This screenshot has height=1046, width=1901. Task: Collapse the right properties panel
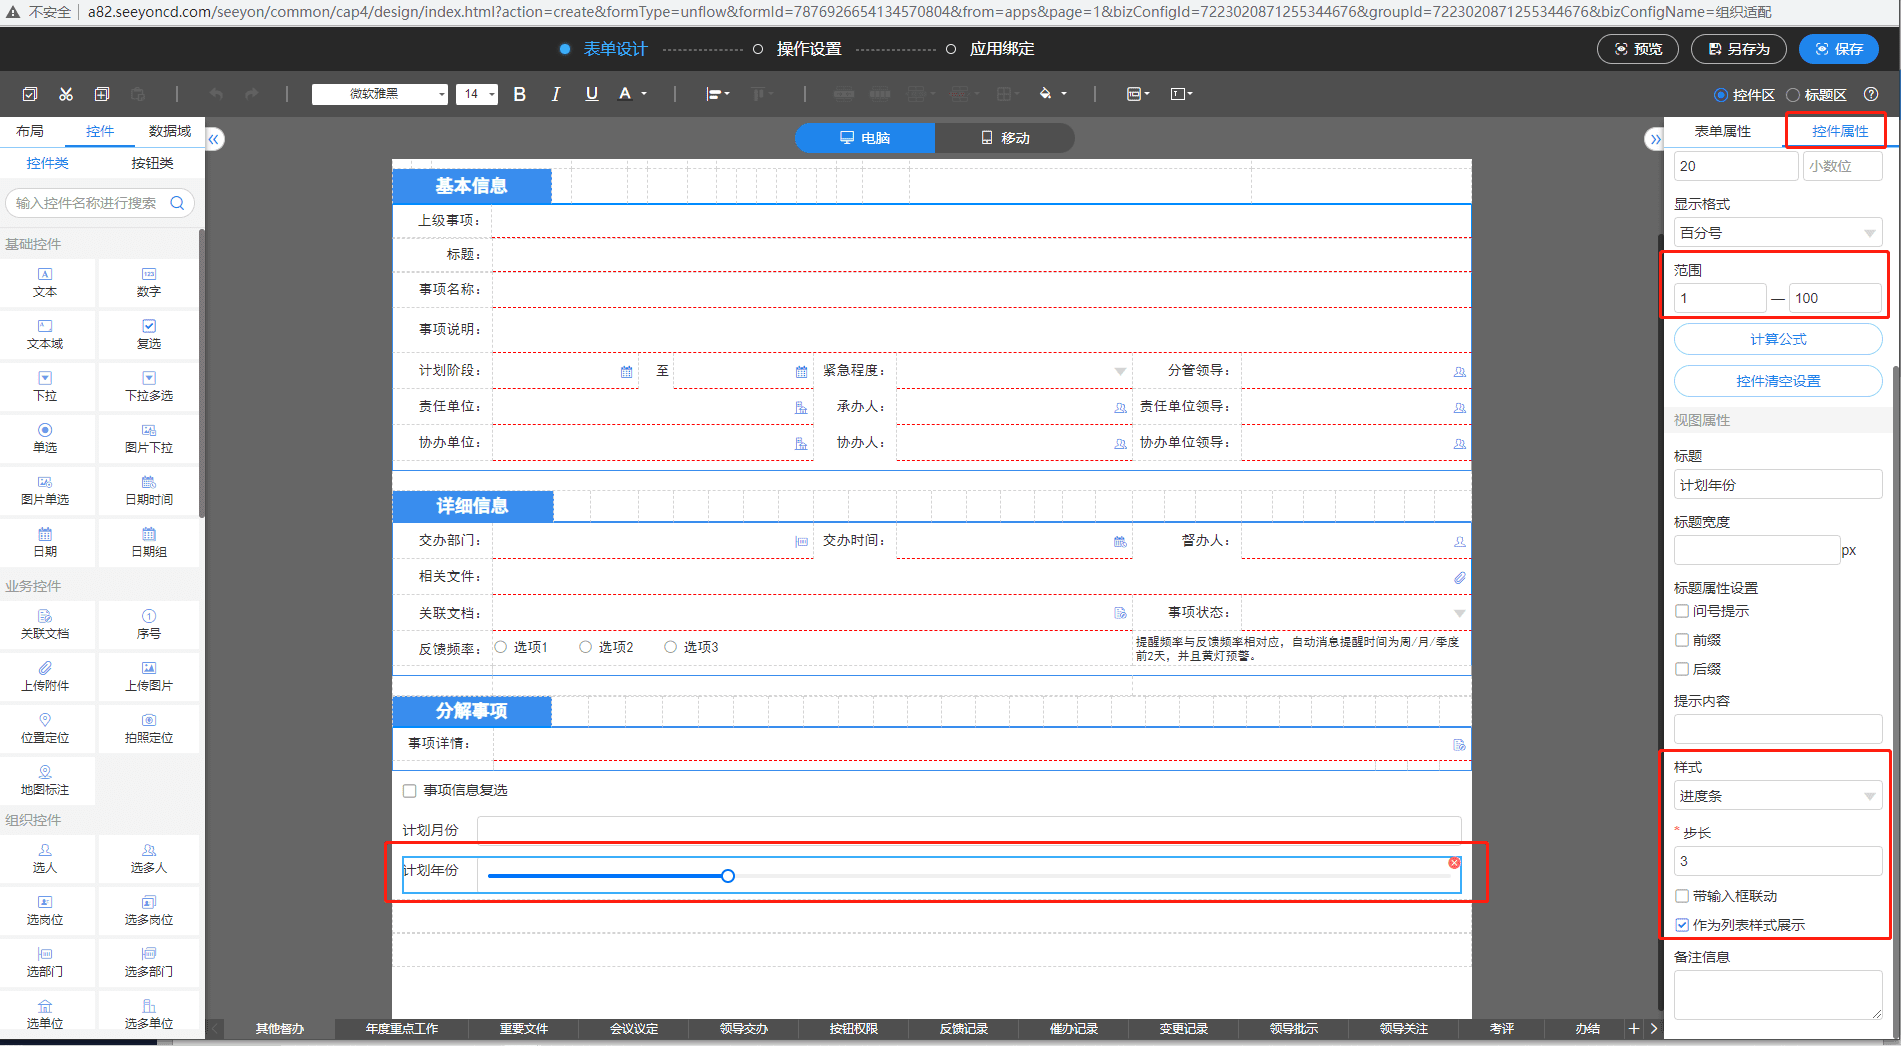coord(1654,139)
